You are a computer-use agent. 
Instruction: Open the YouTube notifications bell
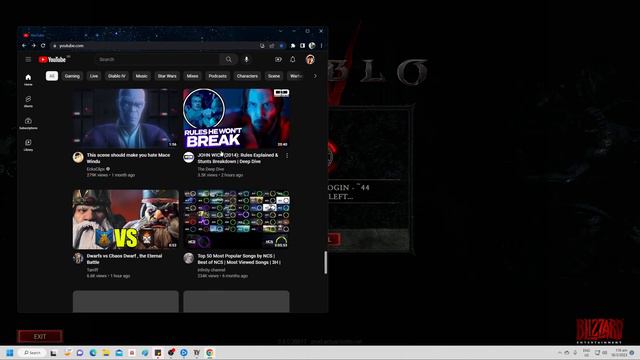coord(293,60)
